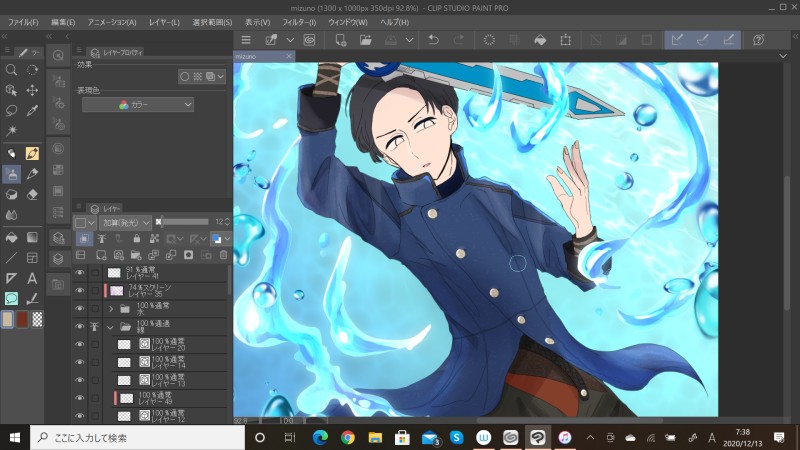Toggle the Lock layer padlock button
Screen dimensions: 800x450
[x=136, y=238]
